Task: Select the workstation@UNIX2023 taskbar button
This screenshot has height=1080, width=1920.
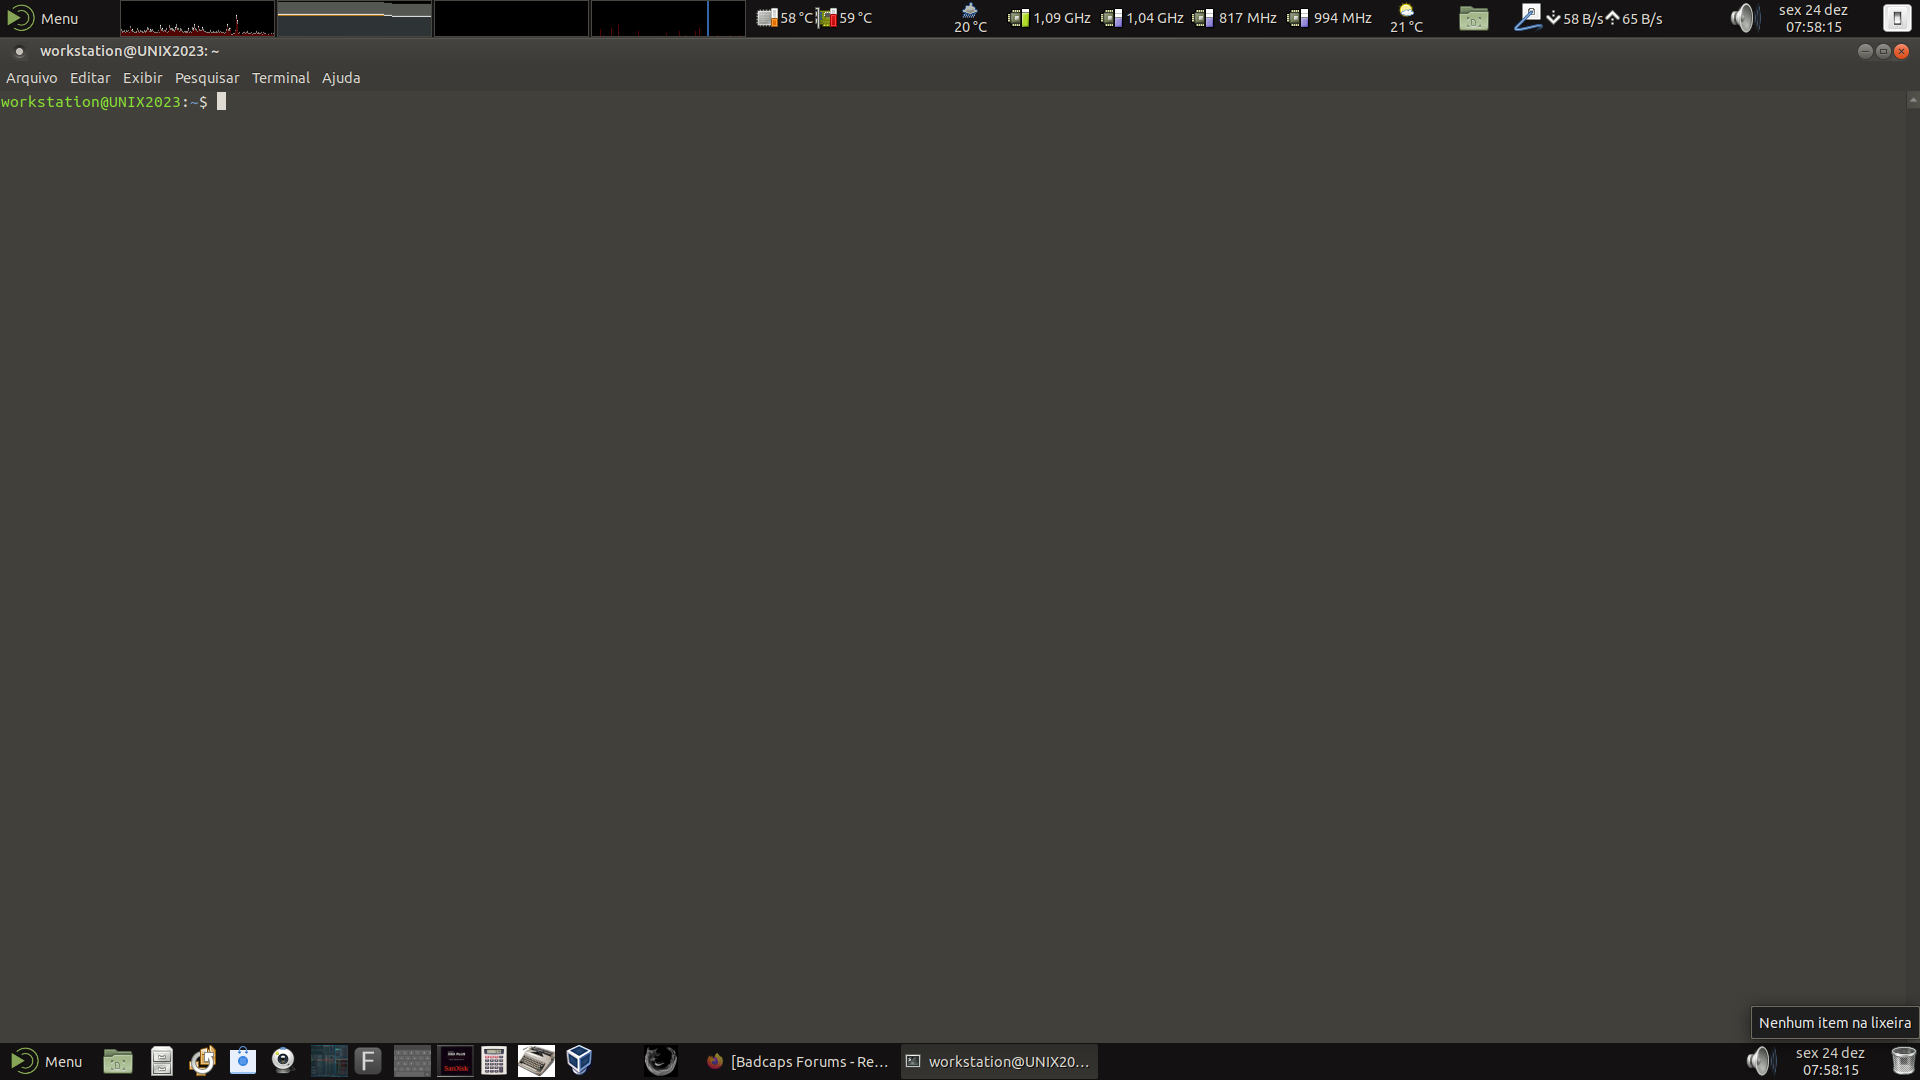Action: (998, 1061)
